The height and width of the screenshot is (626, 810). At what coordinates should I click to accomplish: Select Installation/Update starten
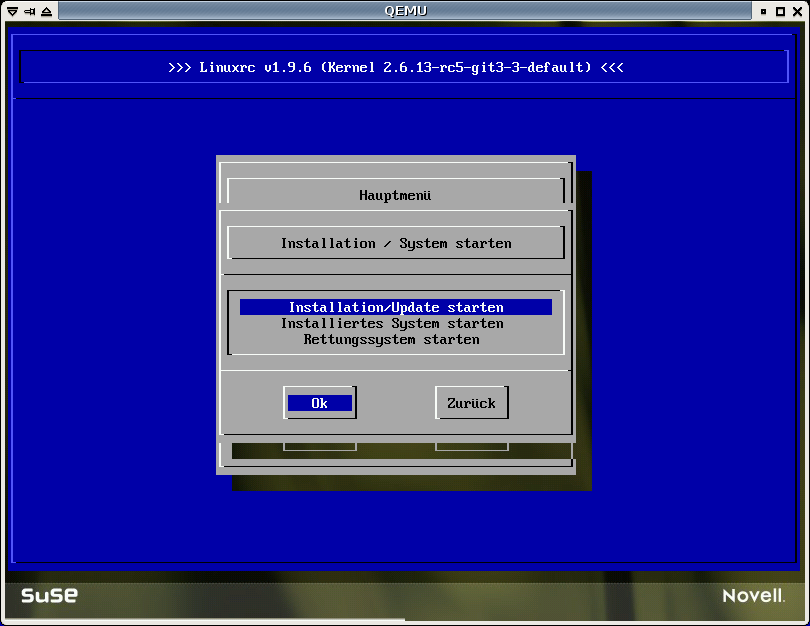396,307
